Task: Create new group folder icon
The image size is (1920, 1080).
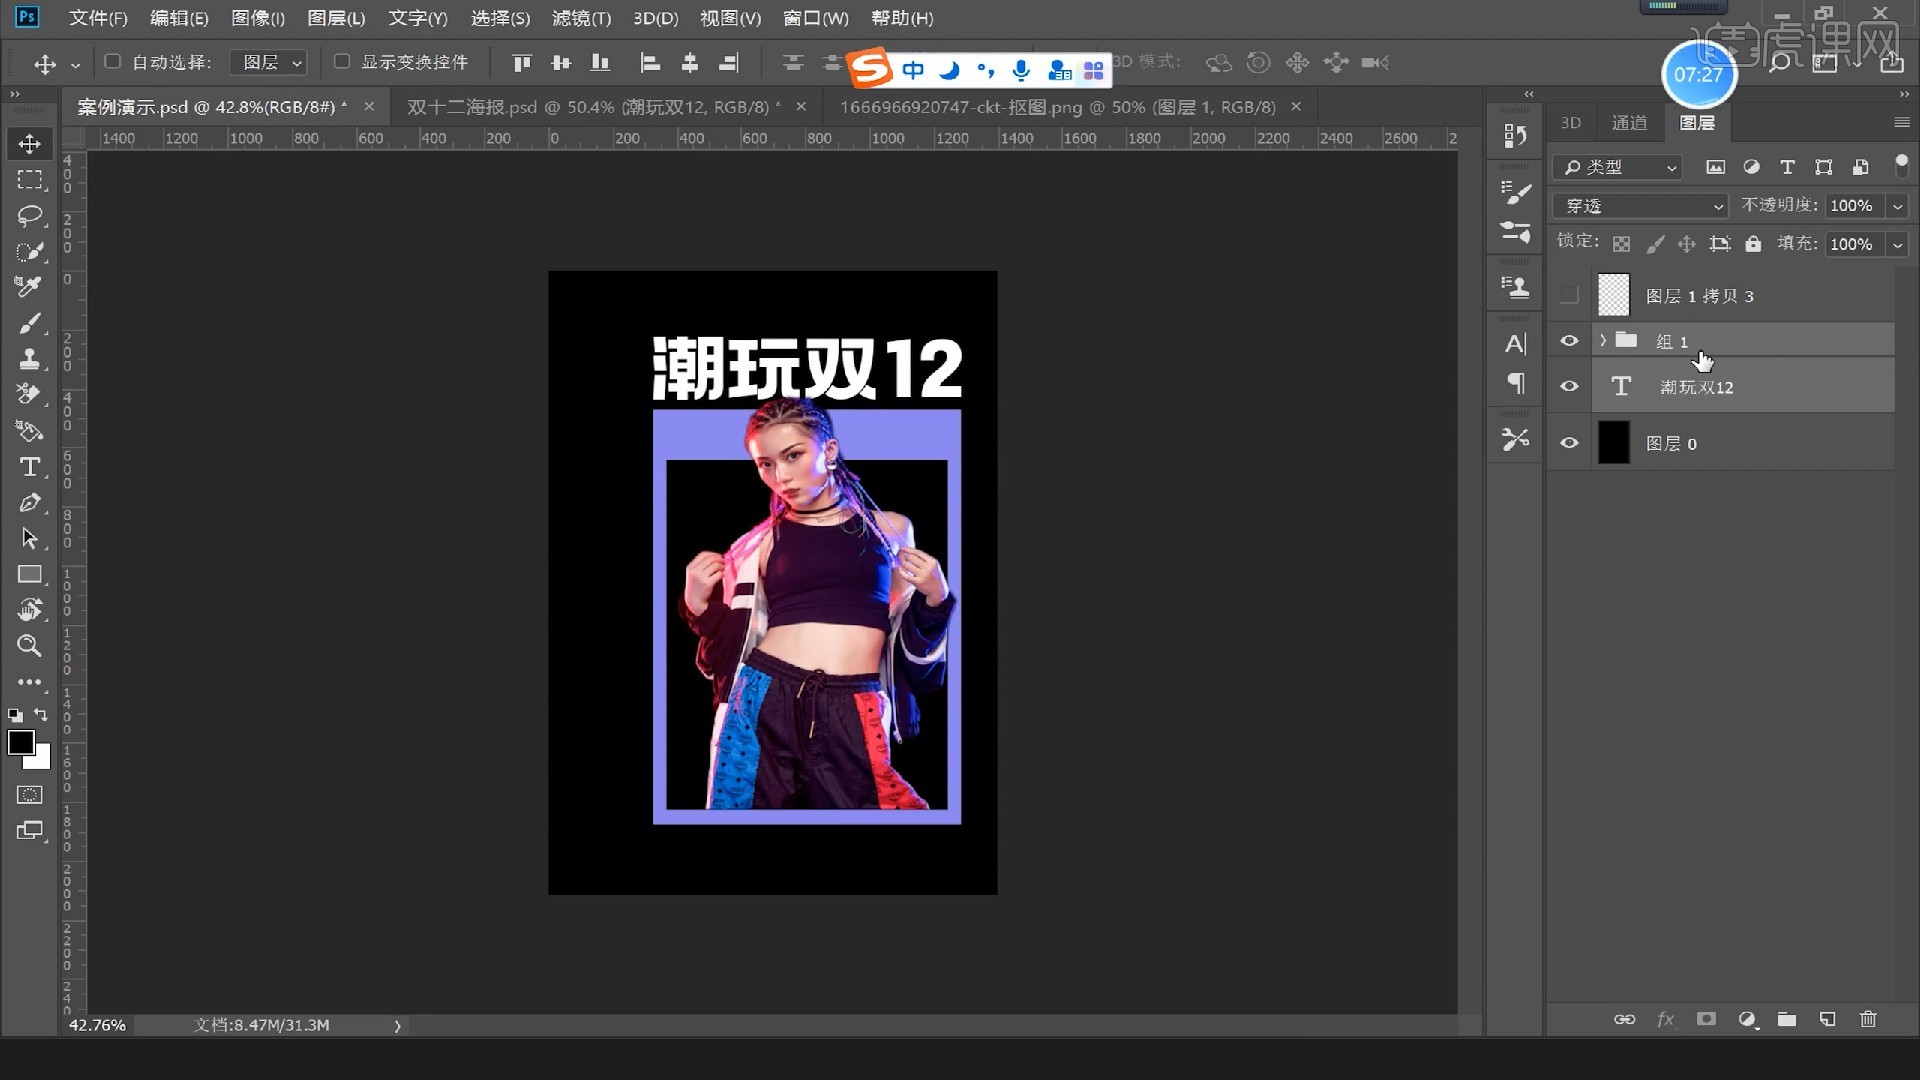Action: (1787, 1019)
